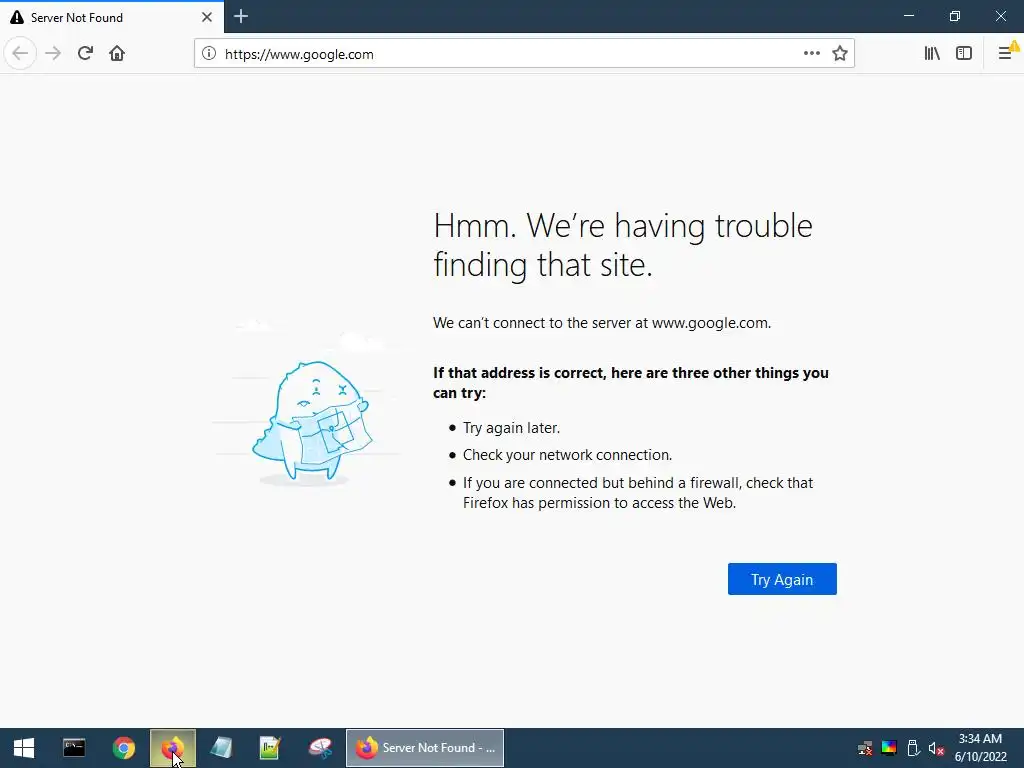Open the page actions three-dot menu
Image resolution: width=1024 pixels, height=768 pixels.
[812, 54]
